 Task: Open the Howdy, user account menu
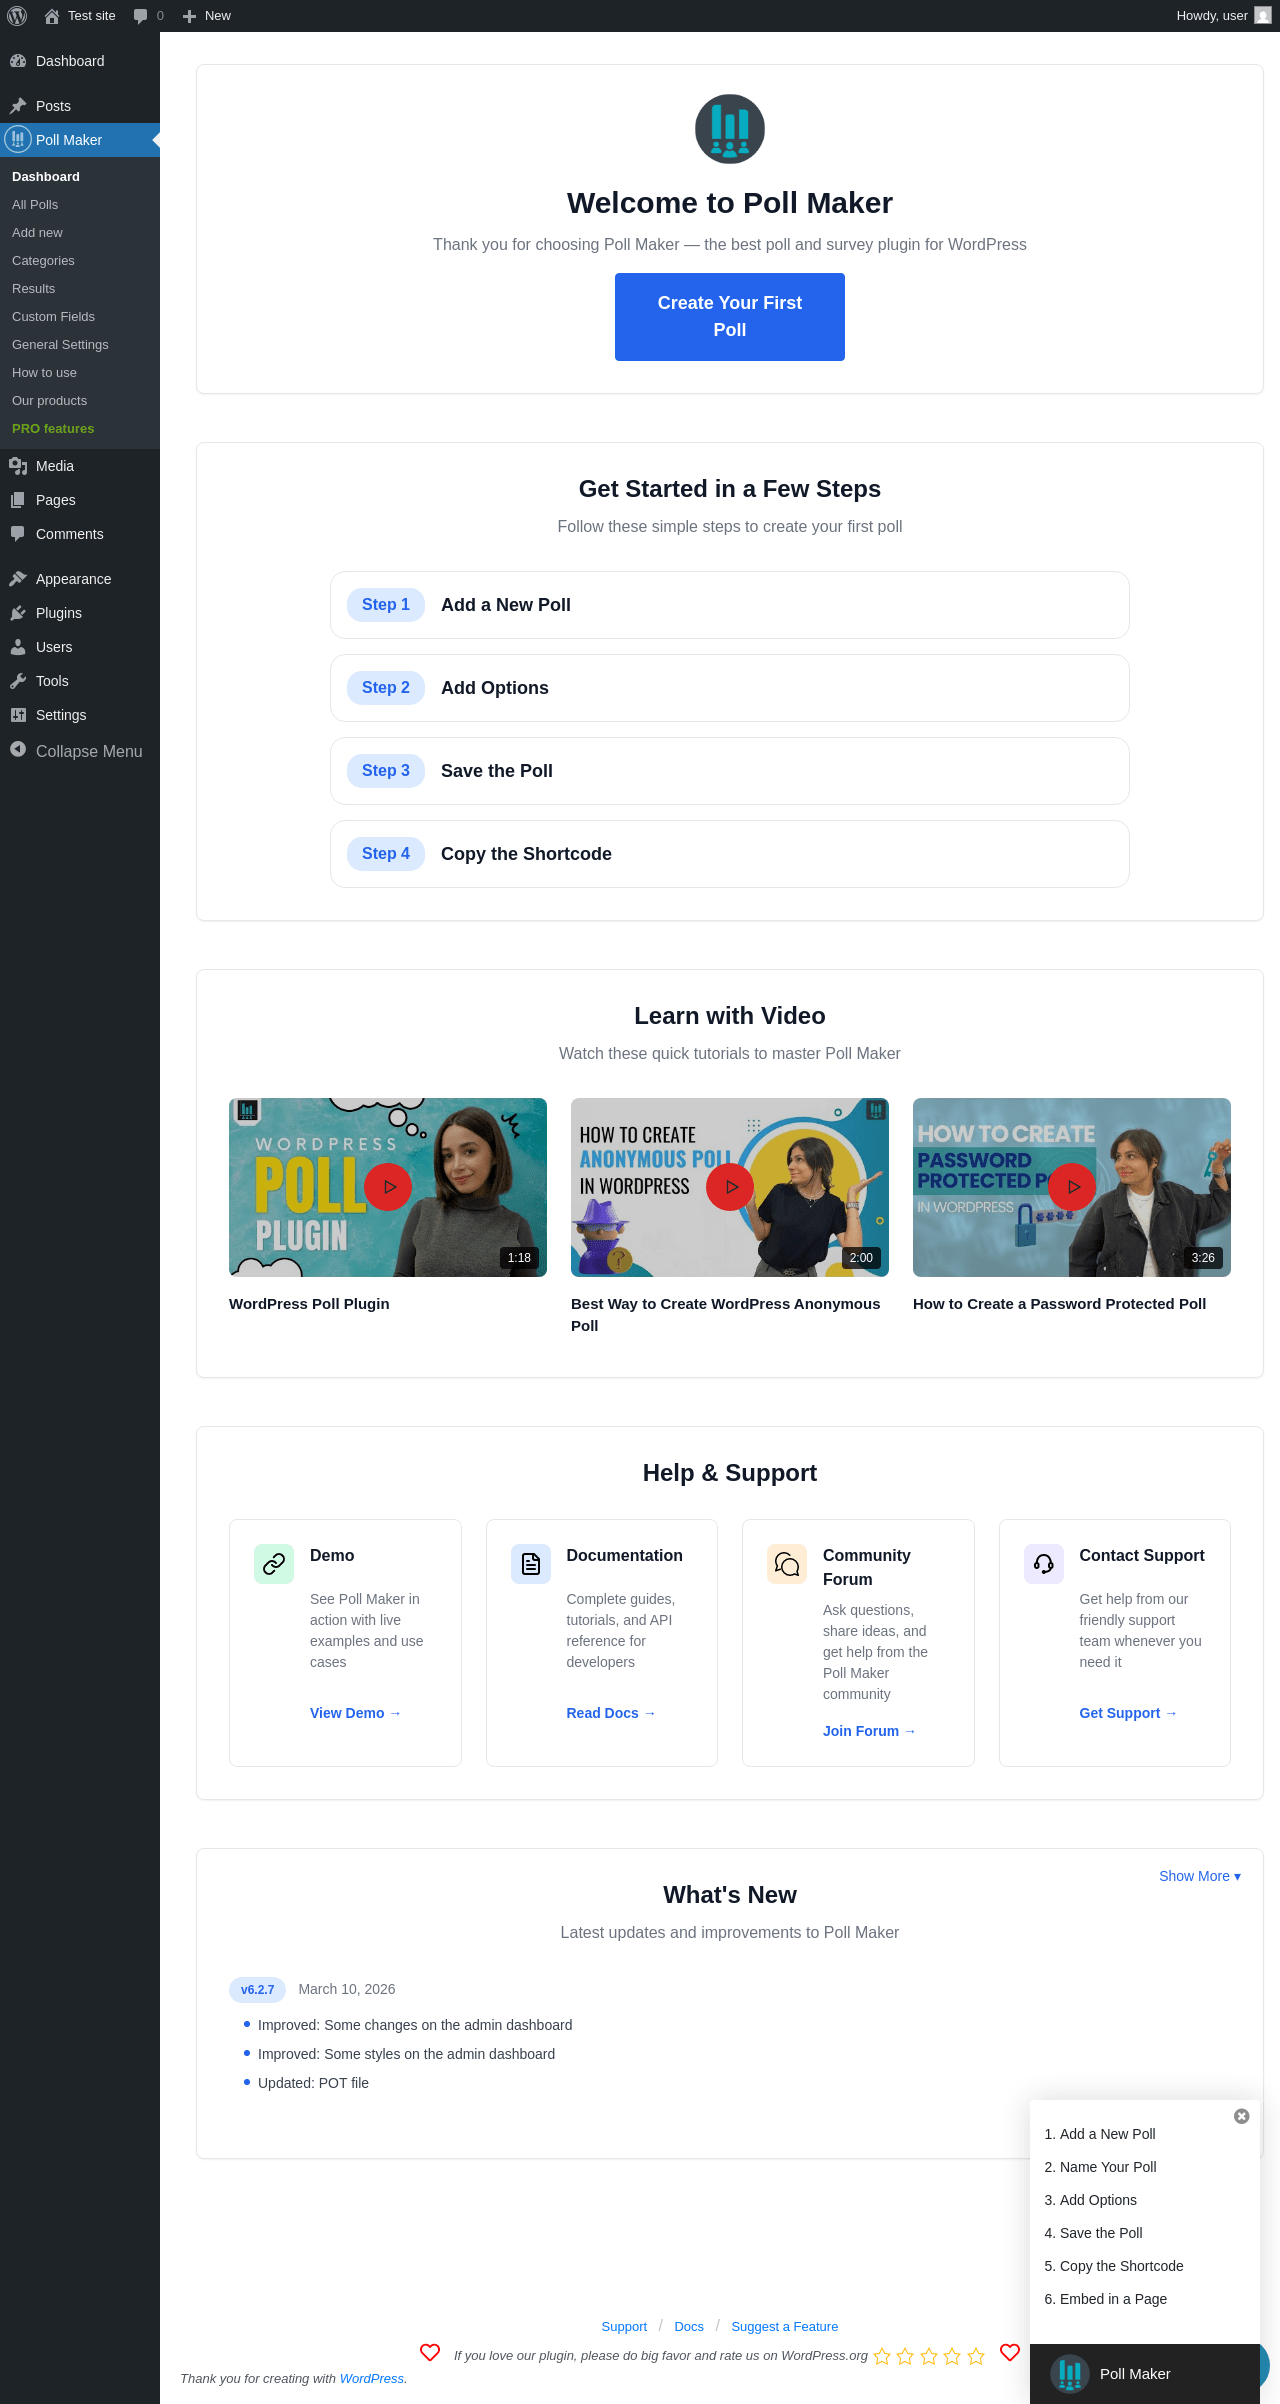[1223, 16]
